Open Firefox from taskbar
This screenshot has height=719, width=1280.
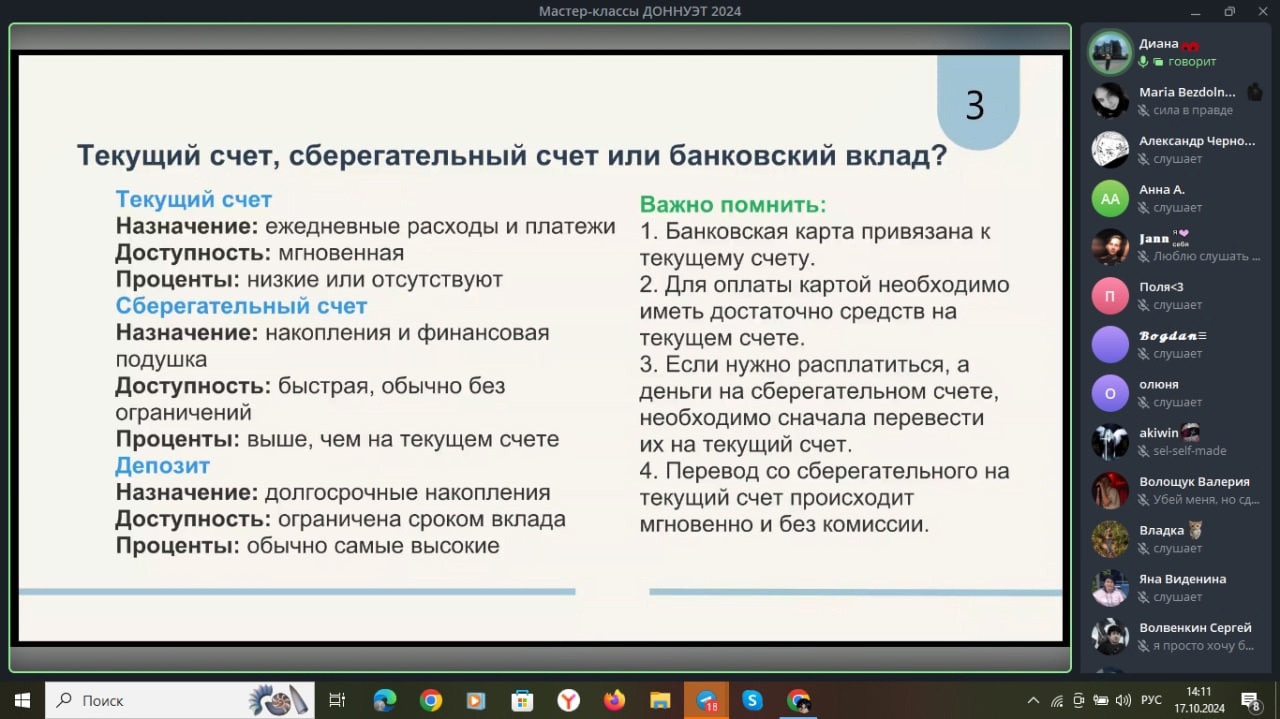pos(614,701)
